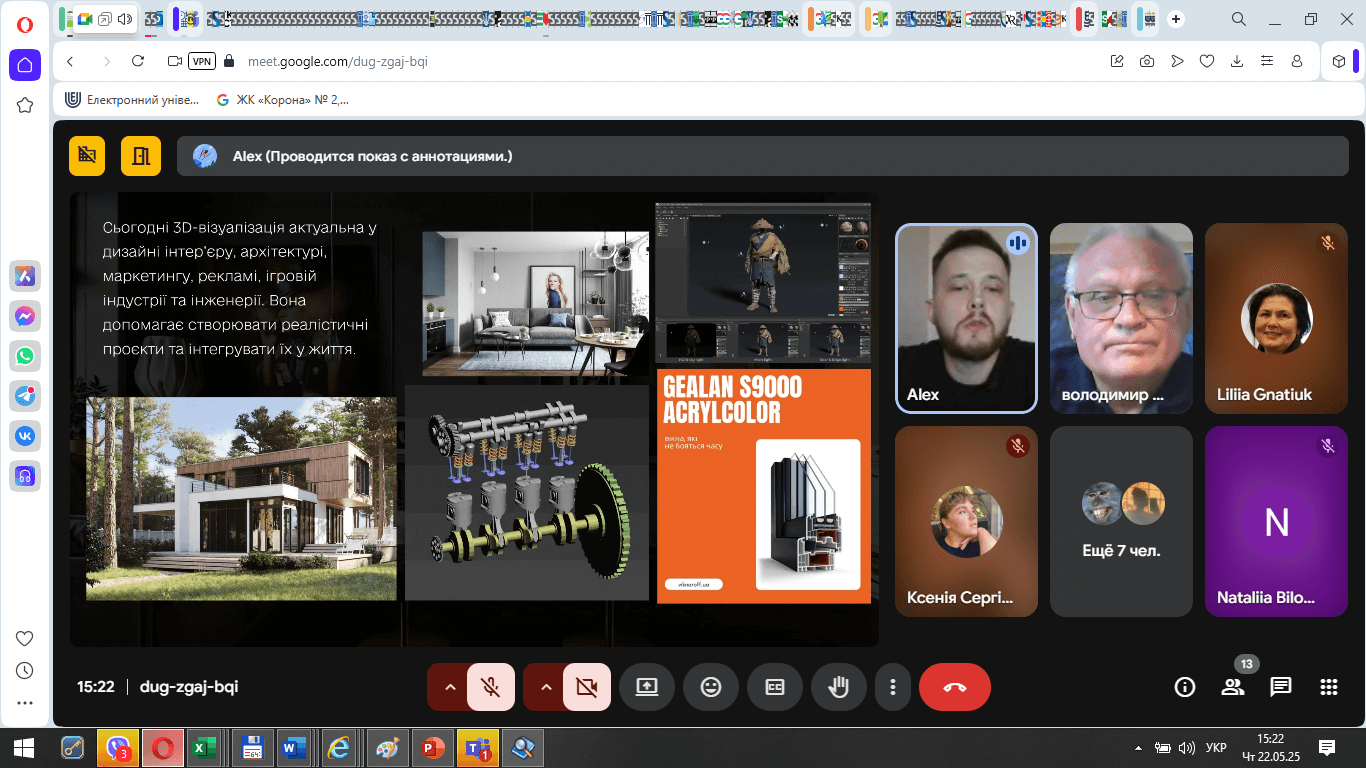The width and height of the screenshot is (1366, 768).
Task: Toggle closed captions button
Action: pyautogui.click(x=775, y=687)
